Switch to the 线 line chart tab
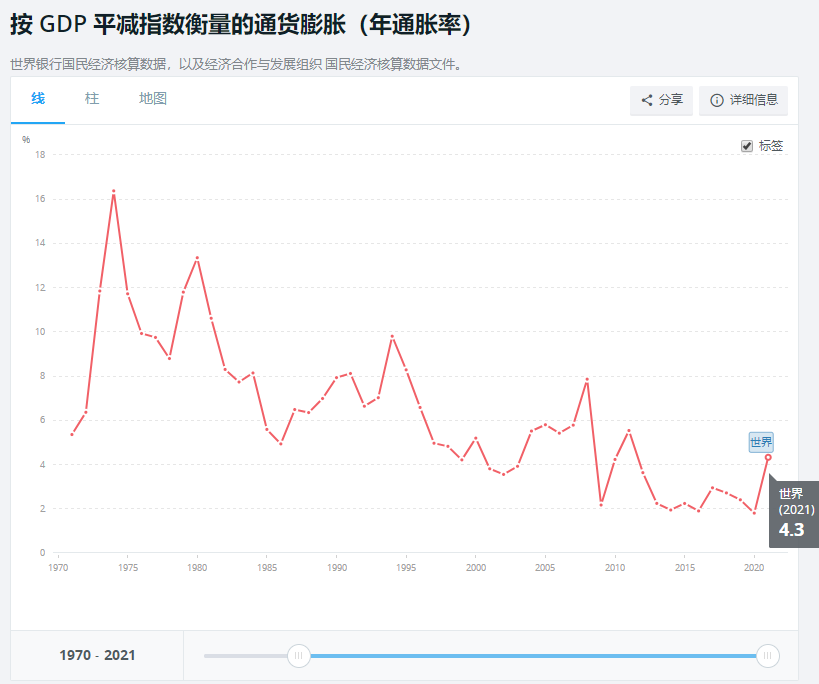Screen dimensions: 819x684 click(38, 99)
